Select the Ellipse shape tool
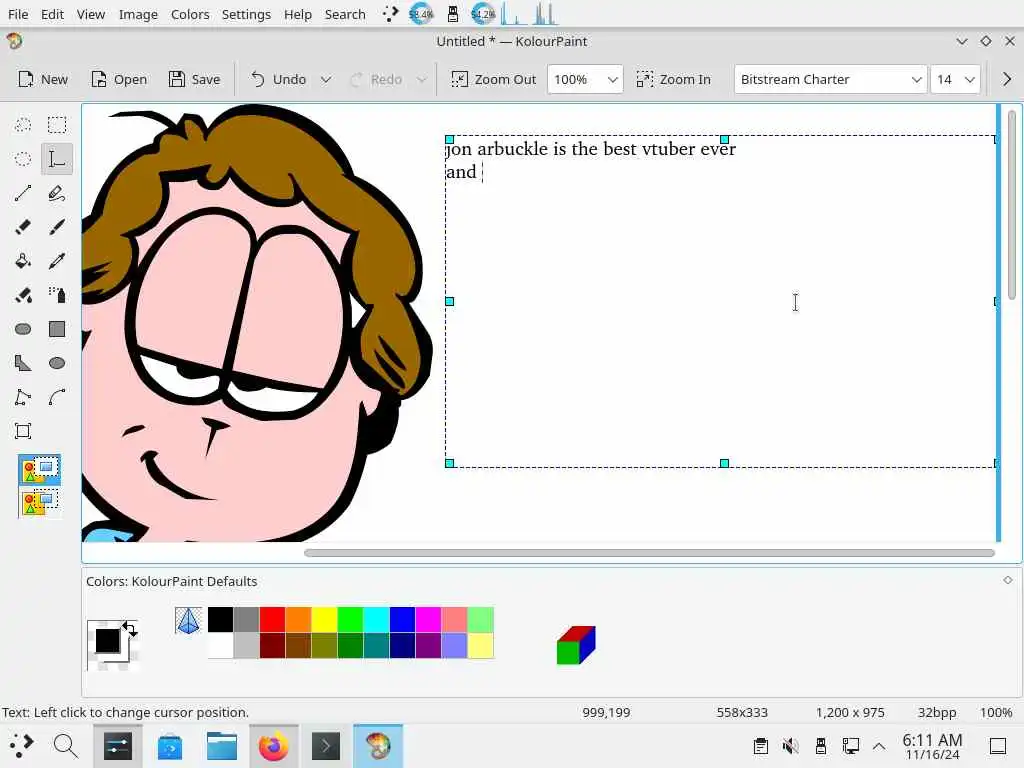 (x=57, y=362)
